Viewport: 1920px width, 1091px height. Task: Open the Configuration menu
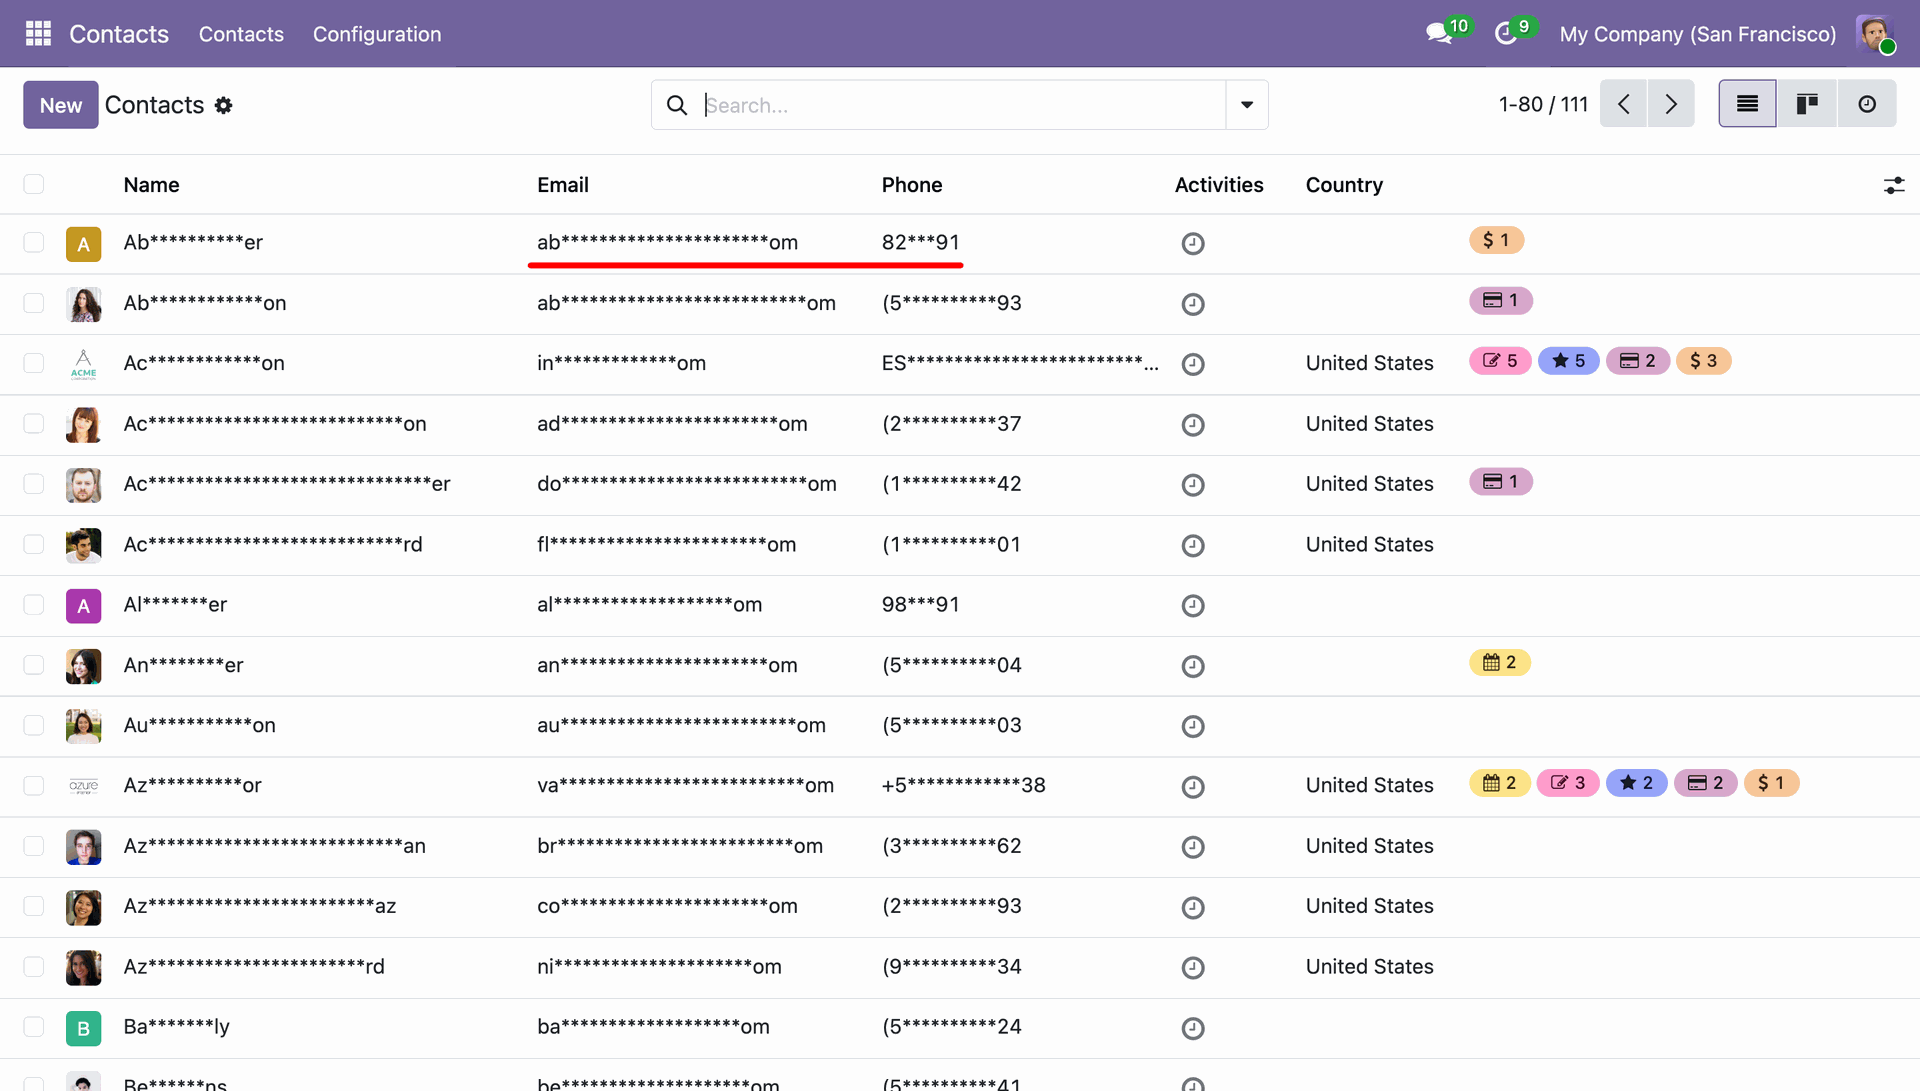(377, 34)
